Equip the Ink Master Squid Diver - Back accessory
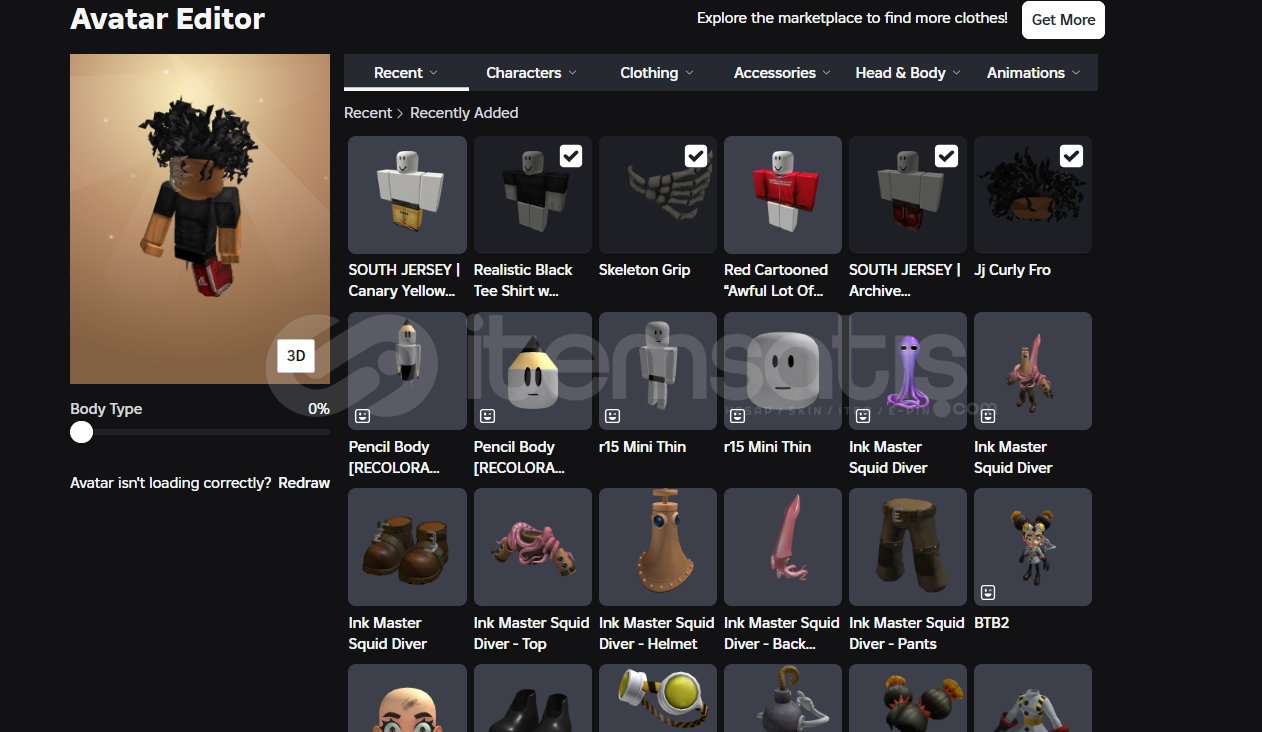 point(783,547)
